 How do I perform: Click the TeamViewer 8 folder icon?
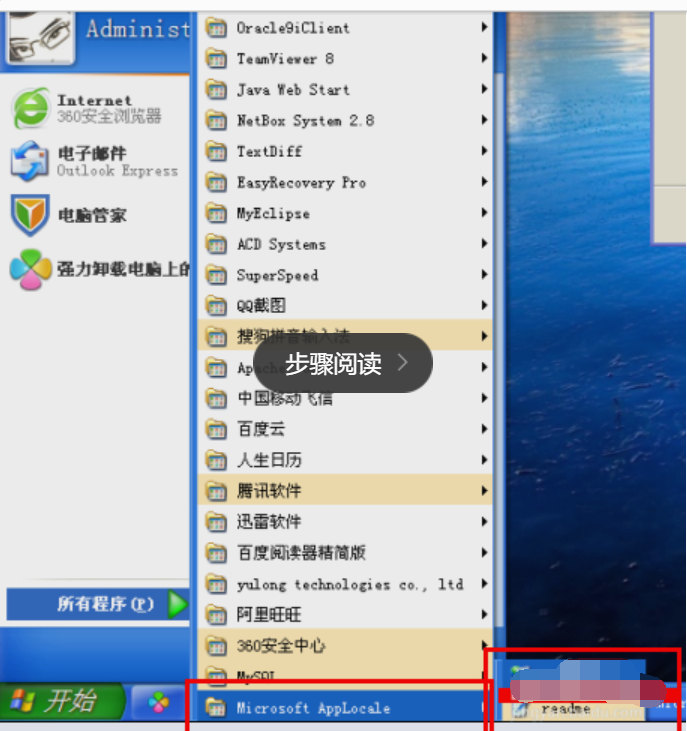tap(216, 59)
